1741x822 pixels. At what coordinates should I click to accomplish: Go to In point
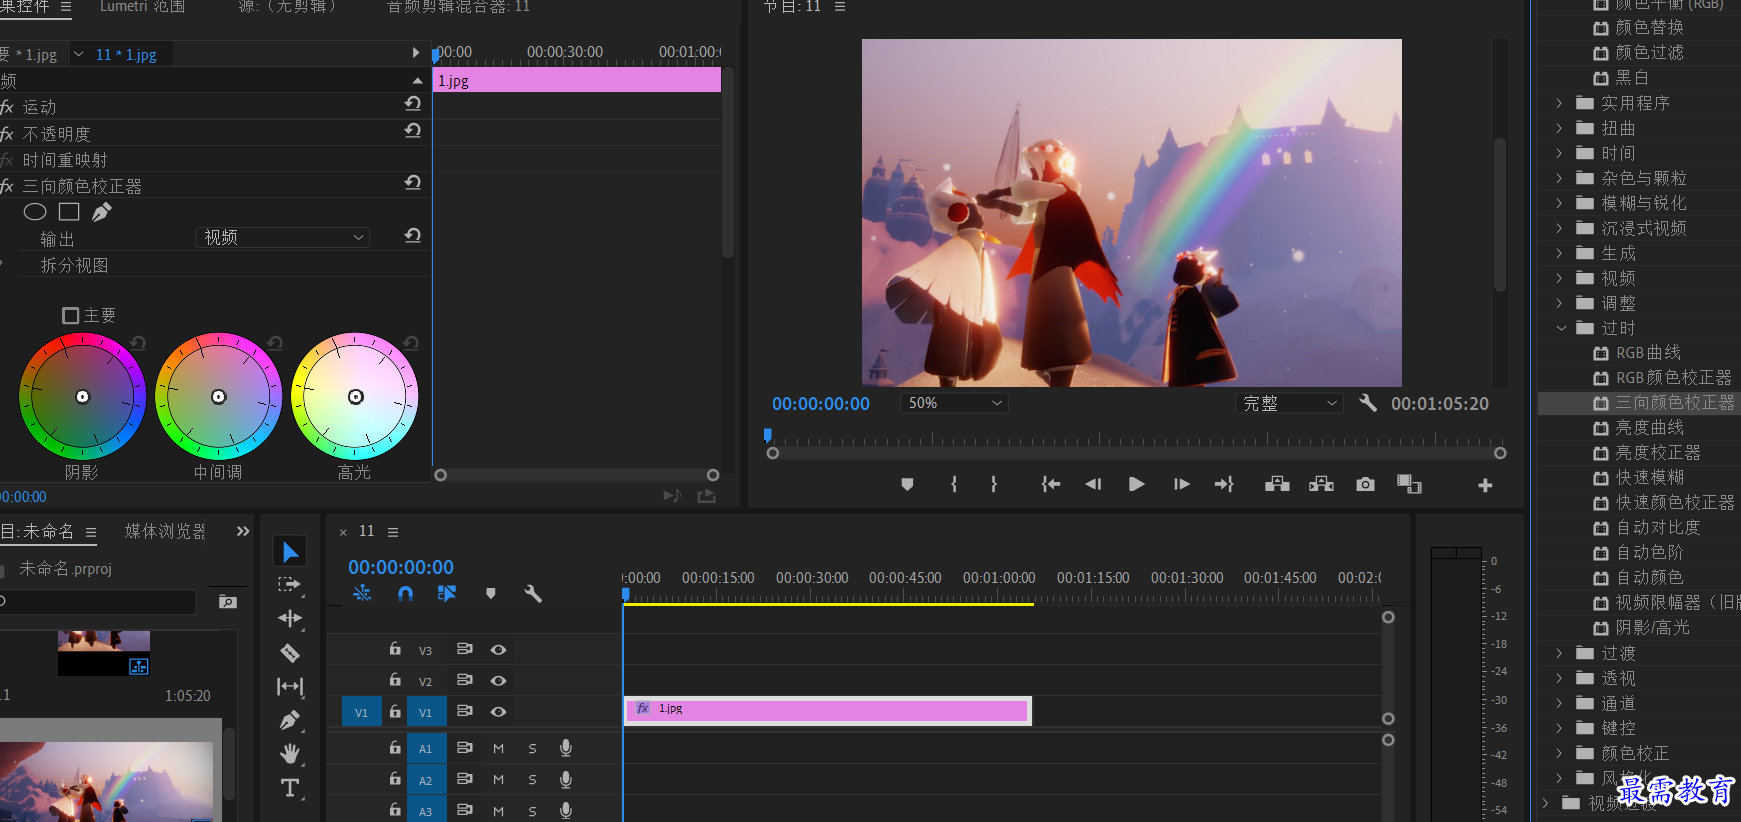1050,484
